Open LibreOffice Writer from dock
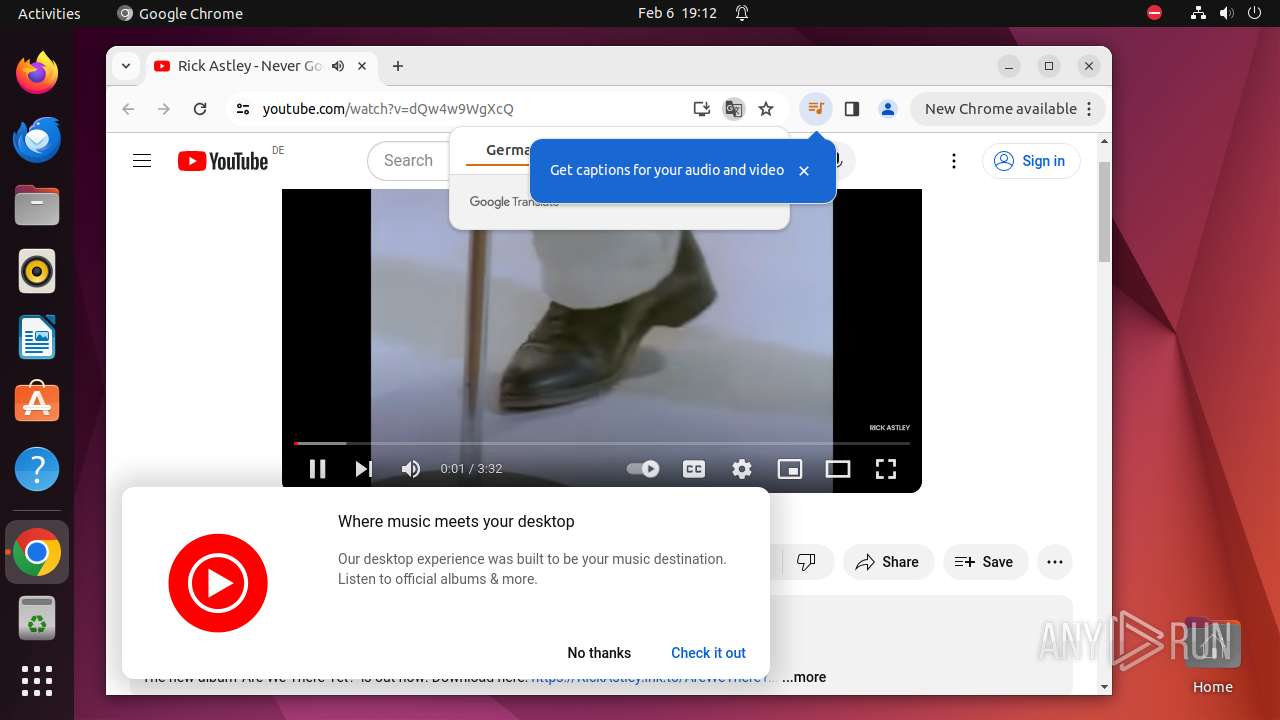 [x=37, y=337]
